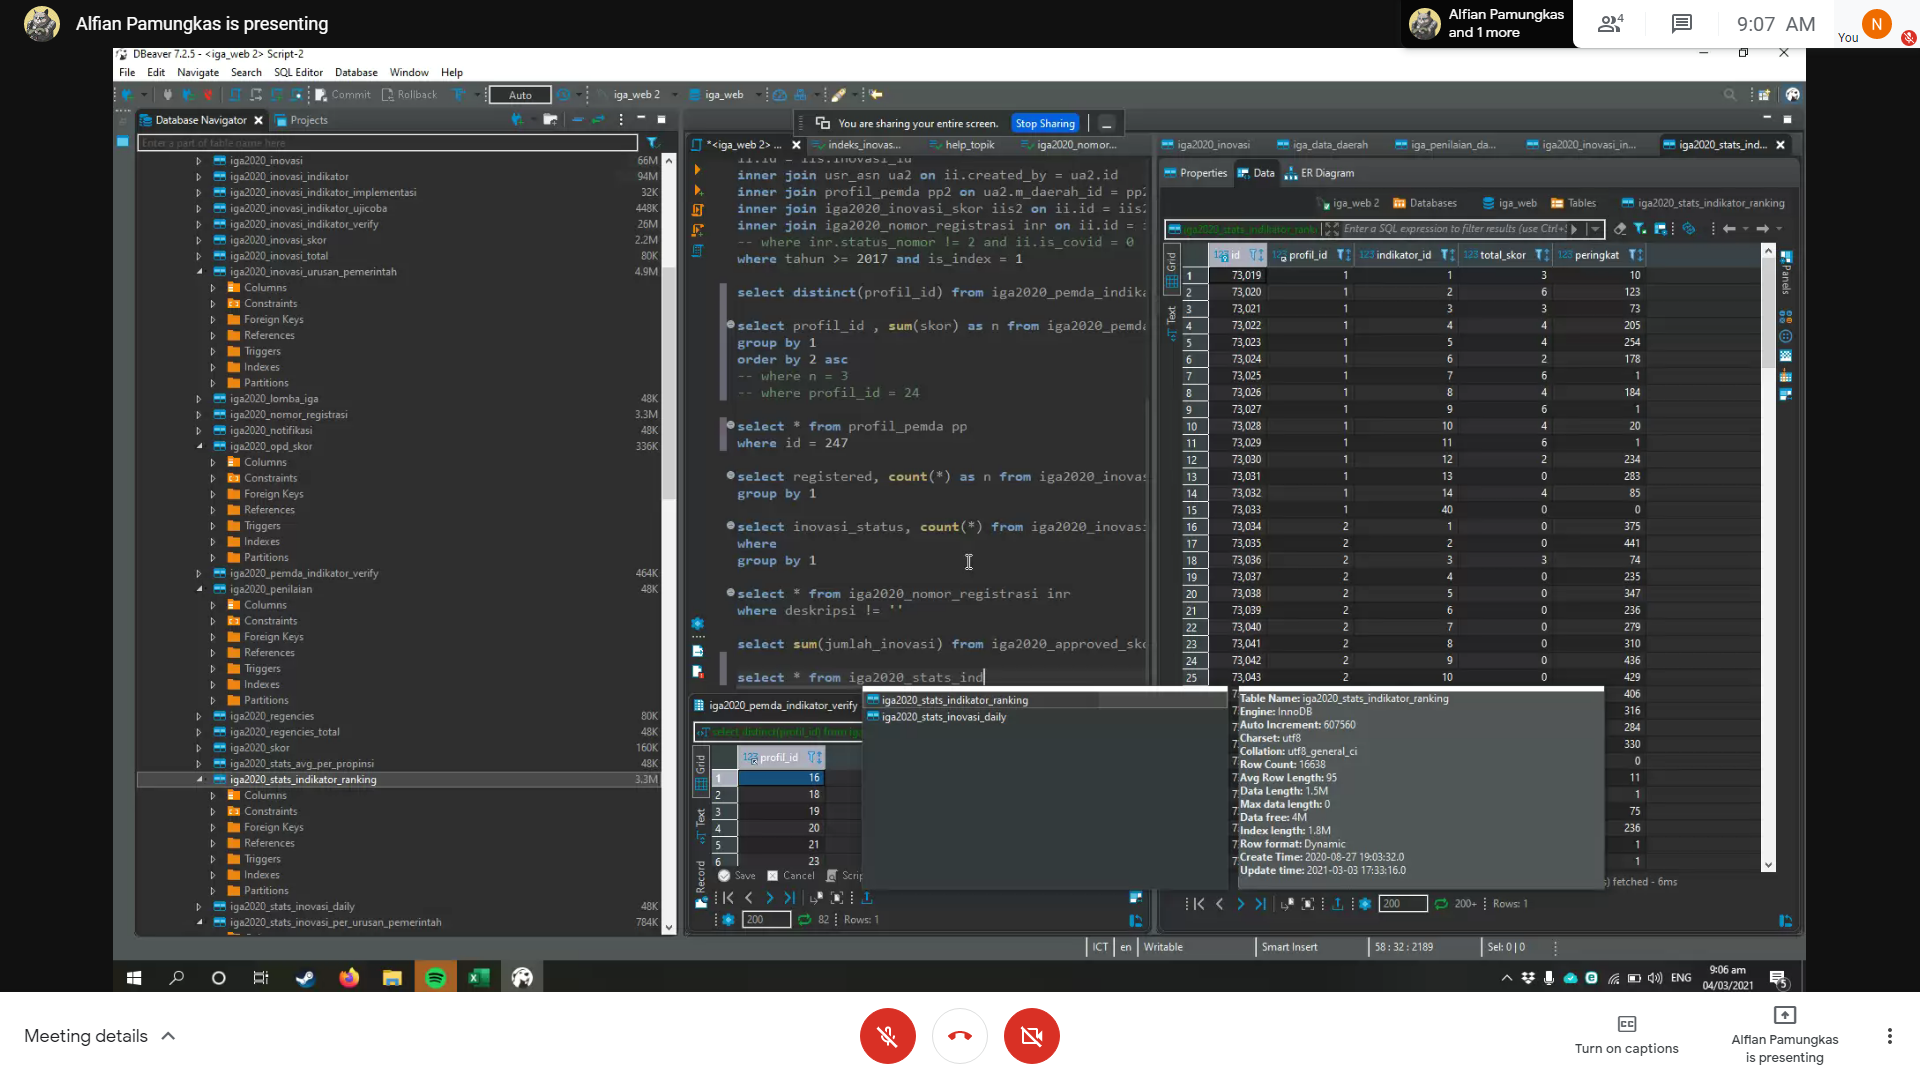This screenshot has height=1080, width=1920.
Task: Open the iga_data_daerah editor tab
Action: coord(1329,145)
